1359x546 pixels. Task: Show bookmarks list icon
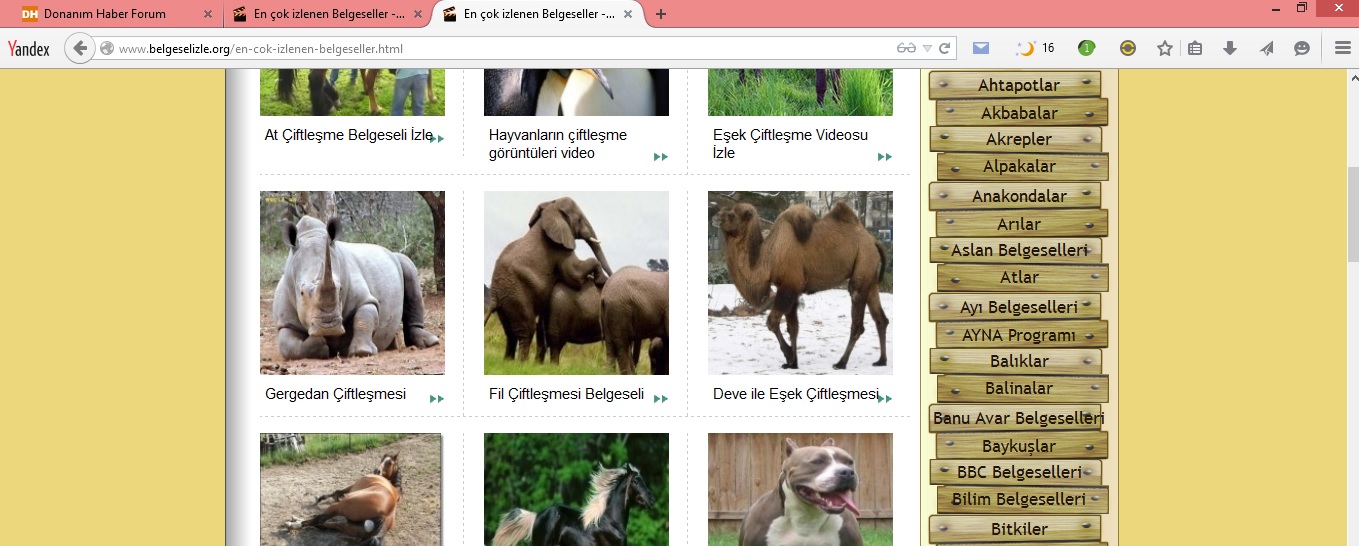pos(1195,48)
